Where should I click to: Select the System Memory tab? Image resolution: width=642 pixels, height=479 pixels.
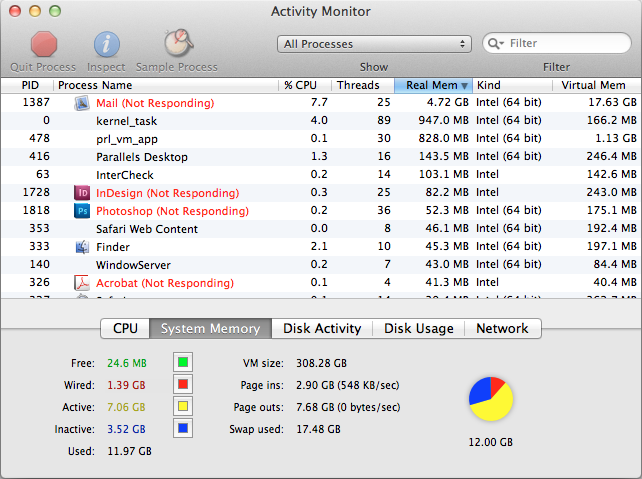(210, 328)
